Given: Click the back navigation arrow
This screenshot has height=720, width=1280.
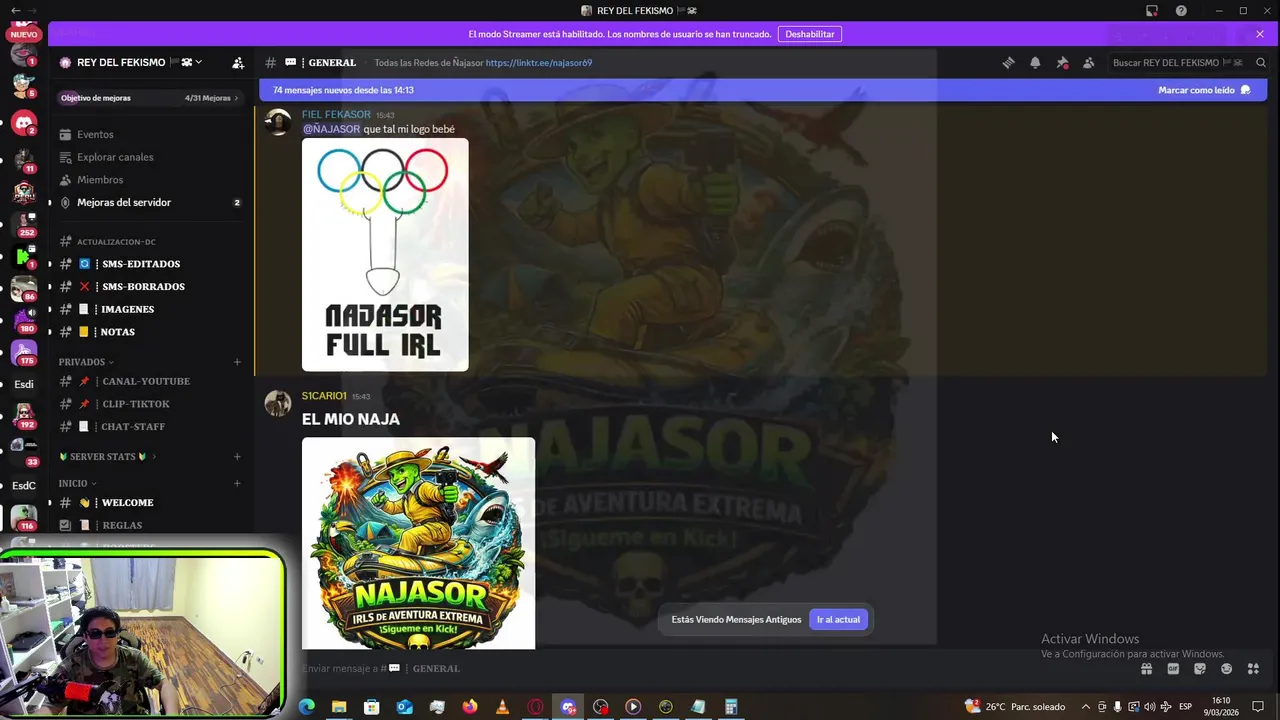Looking at the screenshot, I should tap(14, 10).
